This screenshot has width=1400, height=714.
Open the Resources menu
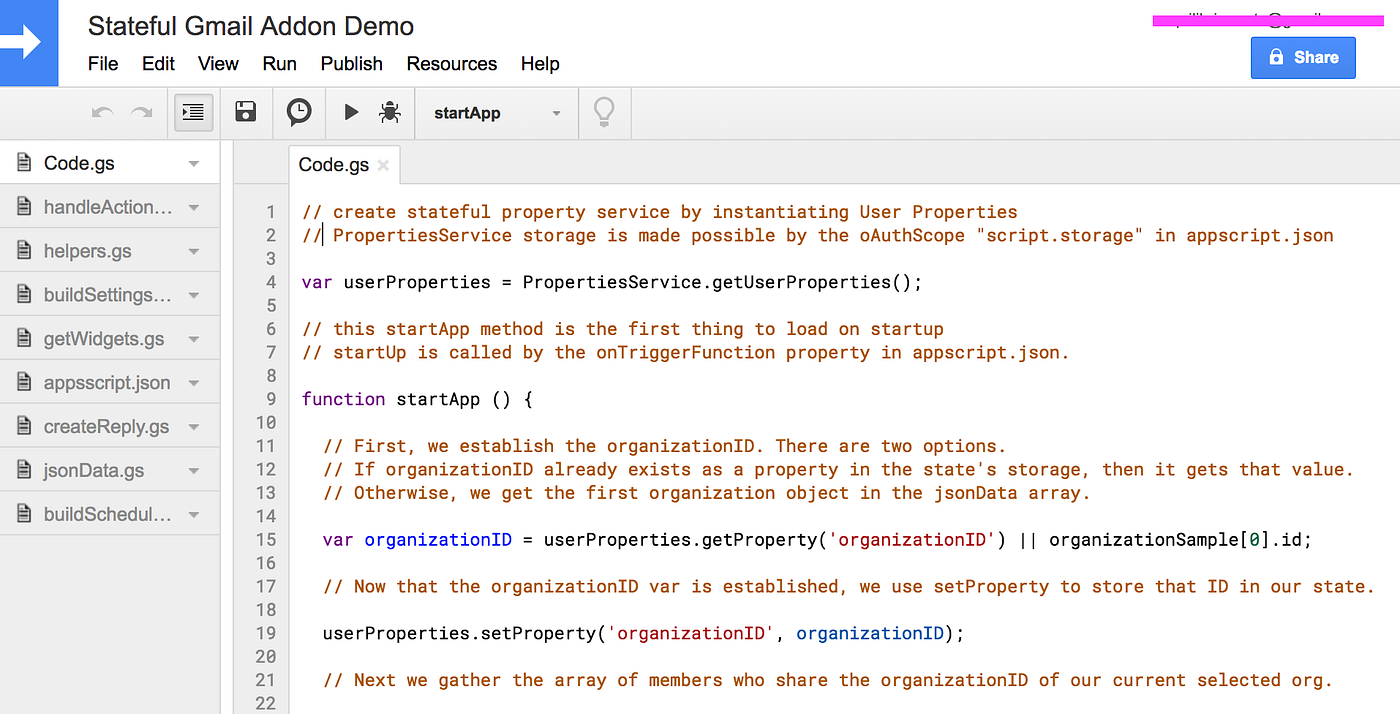pyautogui.click(x=451, y=63)
